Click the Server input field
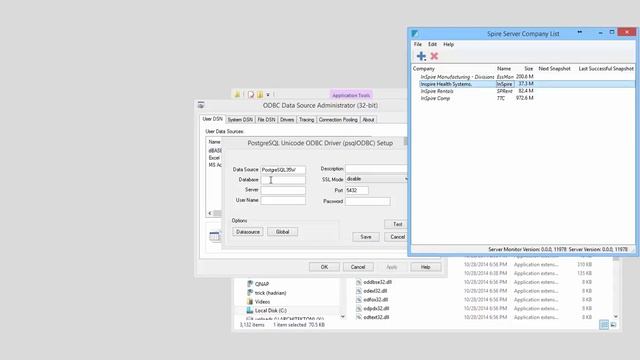Screen dimensions: 640x360 click(283, 190)
